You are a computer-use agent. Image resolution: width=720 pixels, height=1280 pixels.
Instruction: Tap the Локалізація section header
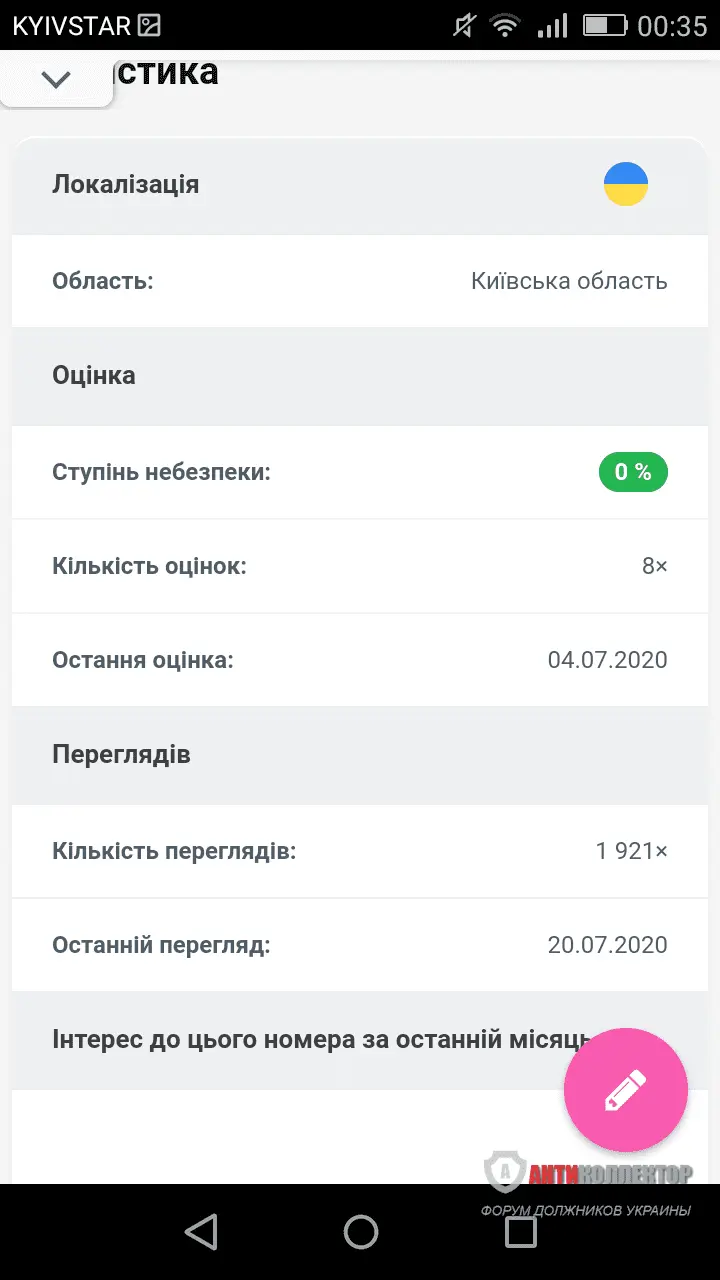[126, 185]
